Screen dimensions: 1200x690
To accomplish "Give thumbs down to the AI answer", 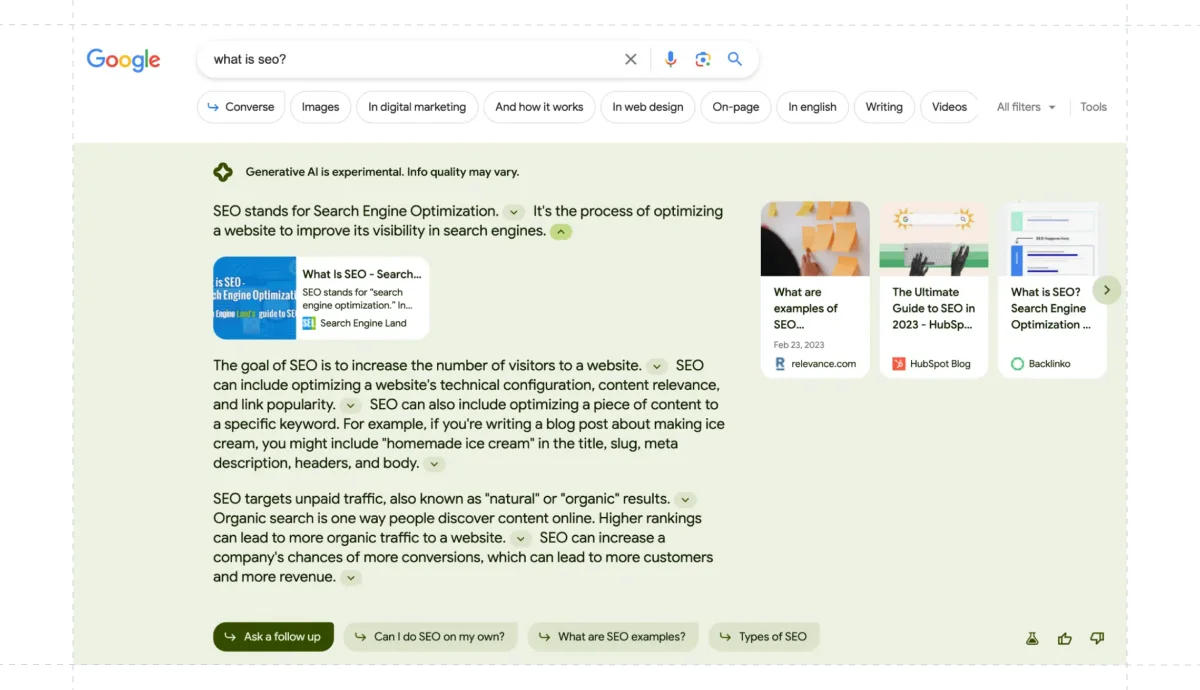I will [x=1097, y=638].
